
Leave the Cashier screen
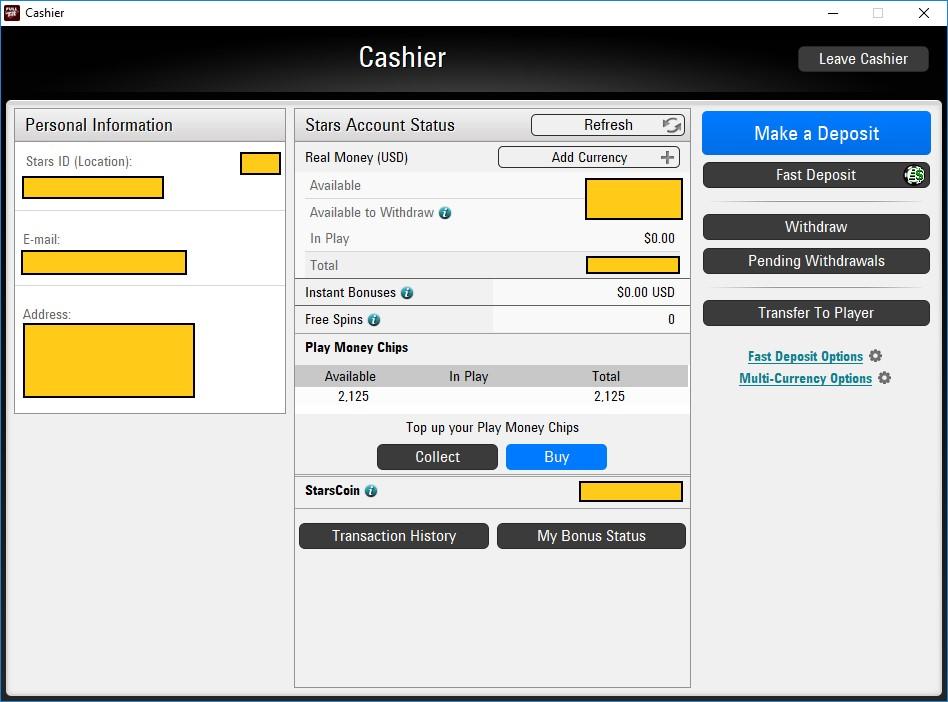tap(863, 59)
